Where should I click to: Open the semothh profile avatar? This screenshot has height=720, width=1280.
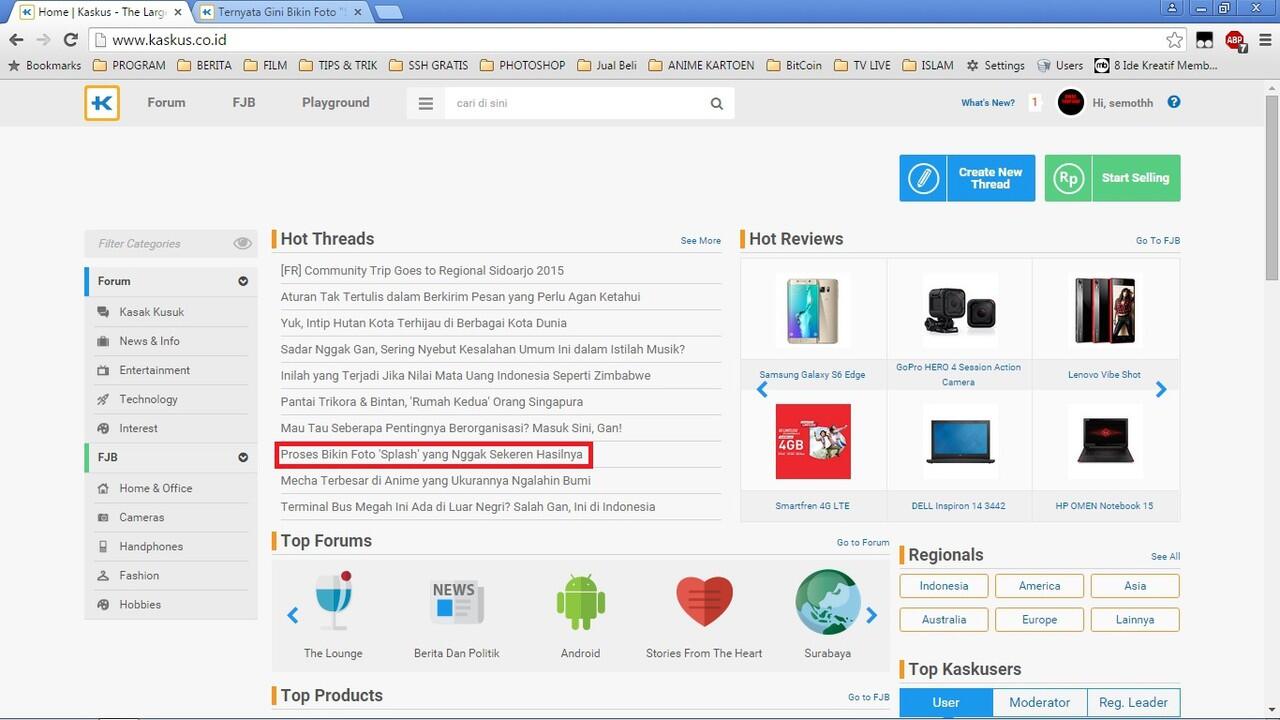point(1071,102)
